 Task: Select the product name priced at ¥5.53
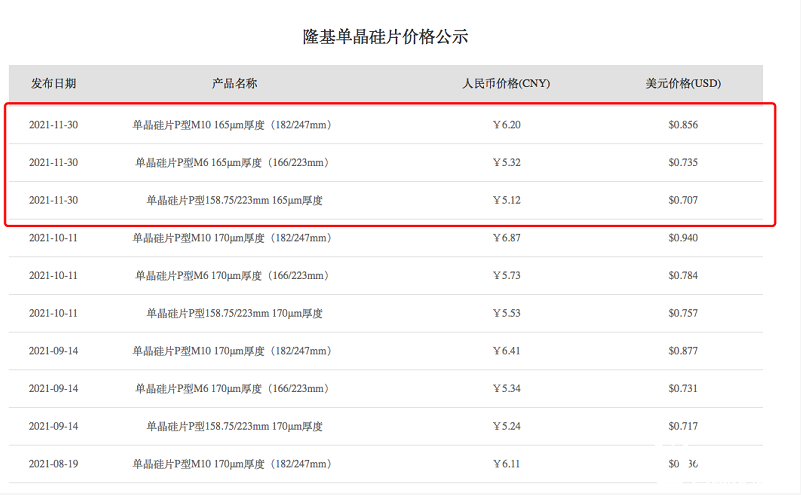tap(234, 314)
